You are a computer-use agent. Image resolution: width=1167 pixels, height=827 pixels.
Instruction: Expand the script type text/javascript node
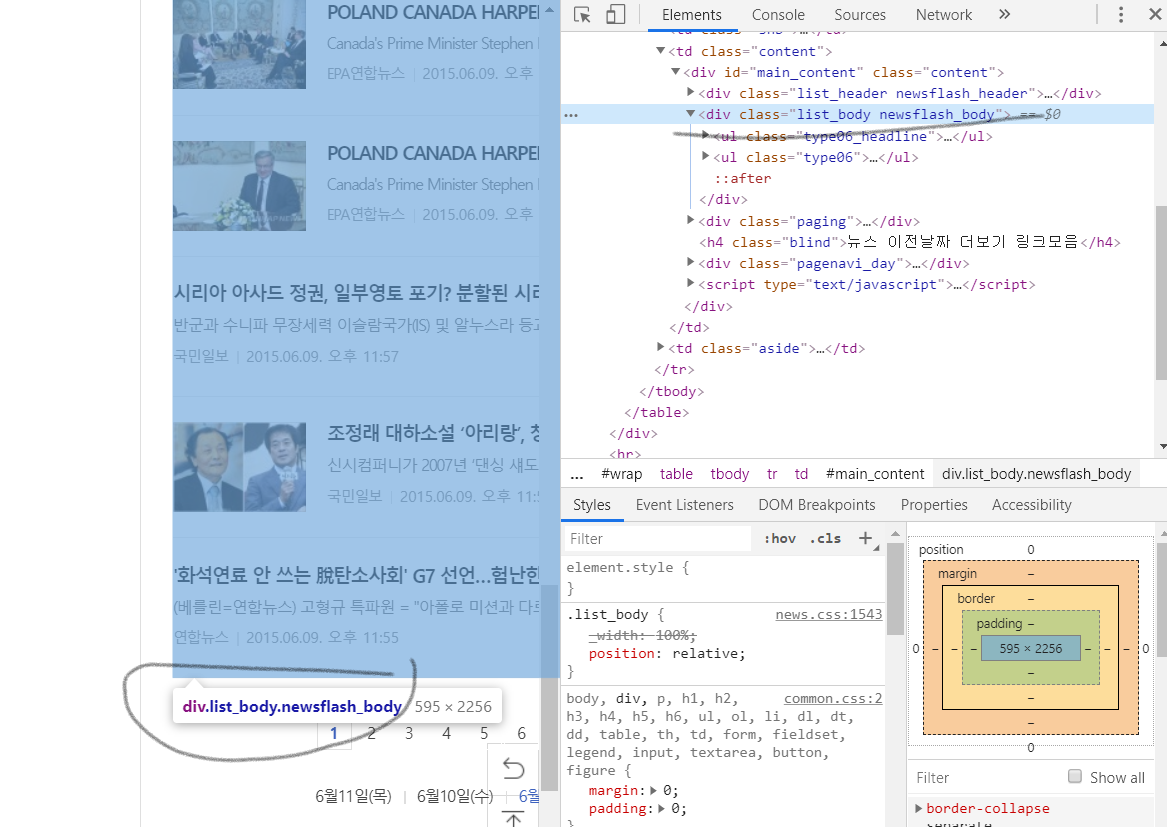click(x=691, y=283)
